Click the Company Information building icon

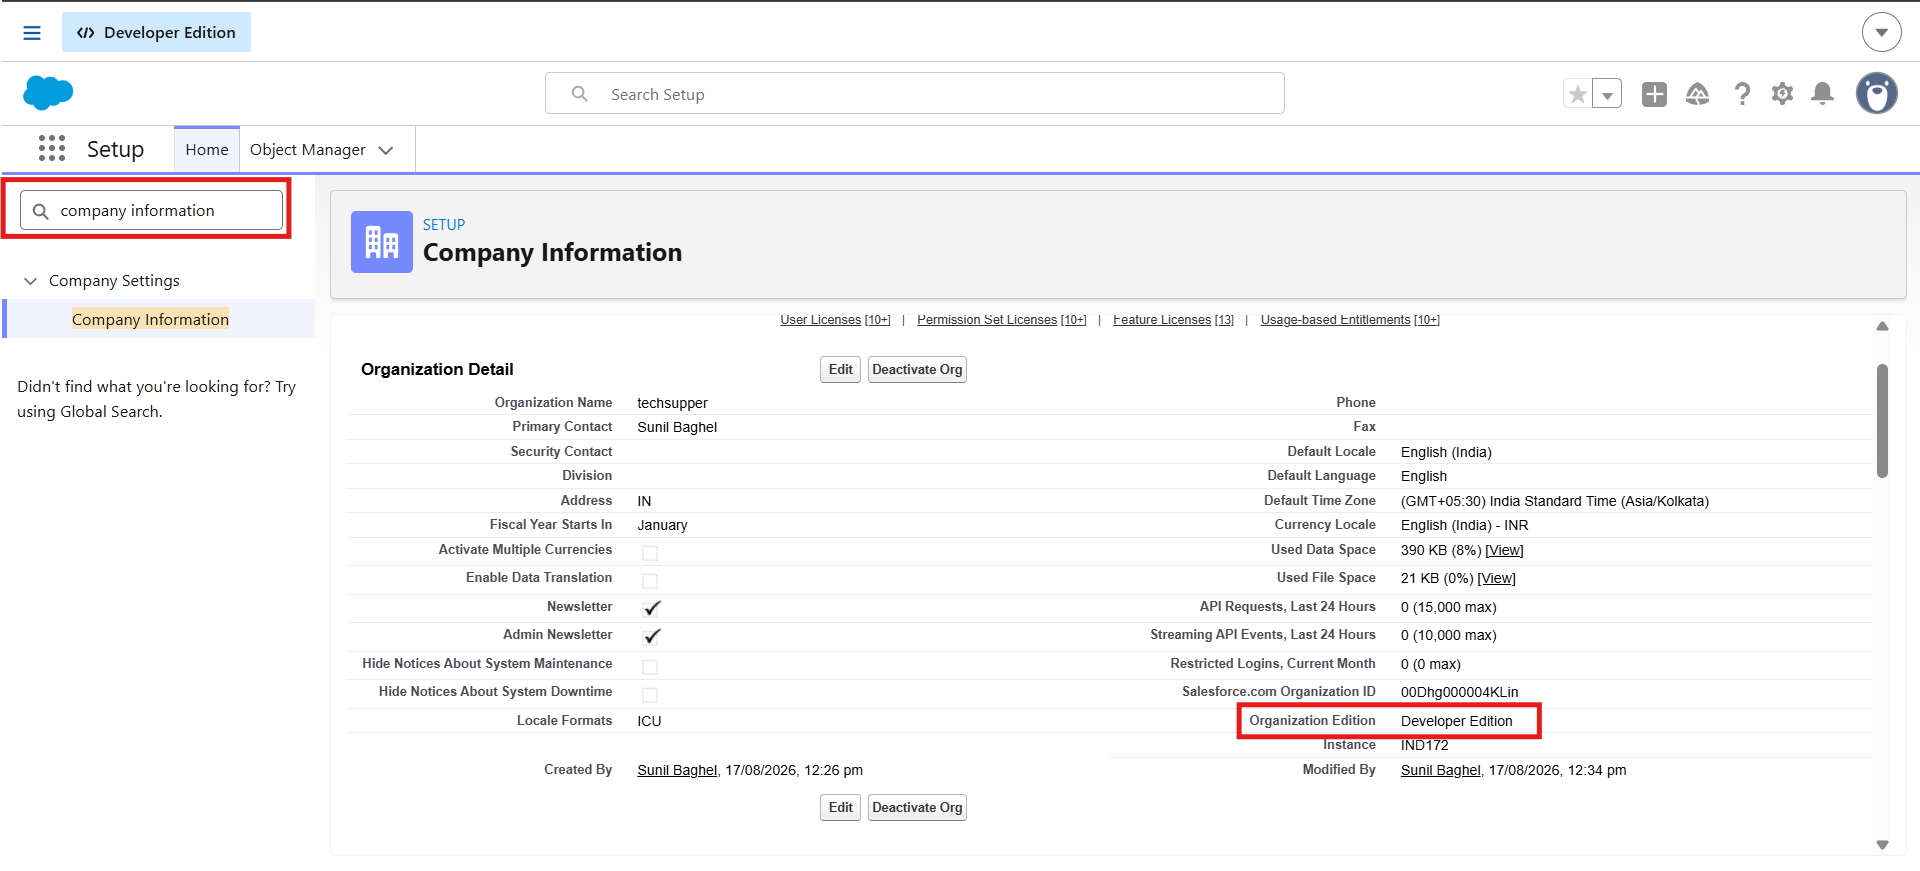pos(382,242)
